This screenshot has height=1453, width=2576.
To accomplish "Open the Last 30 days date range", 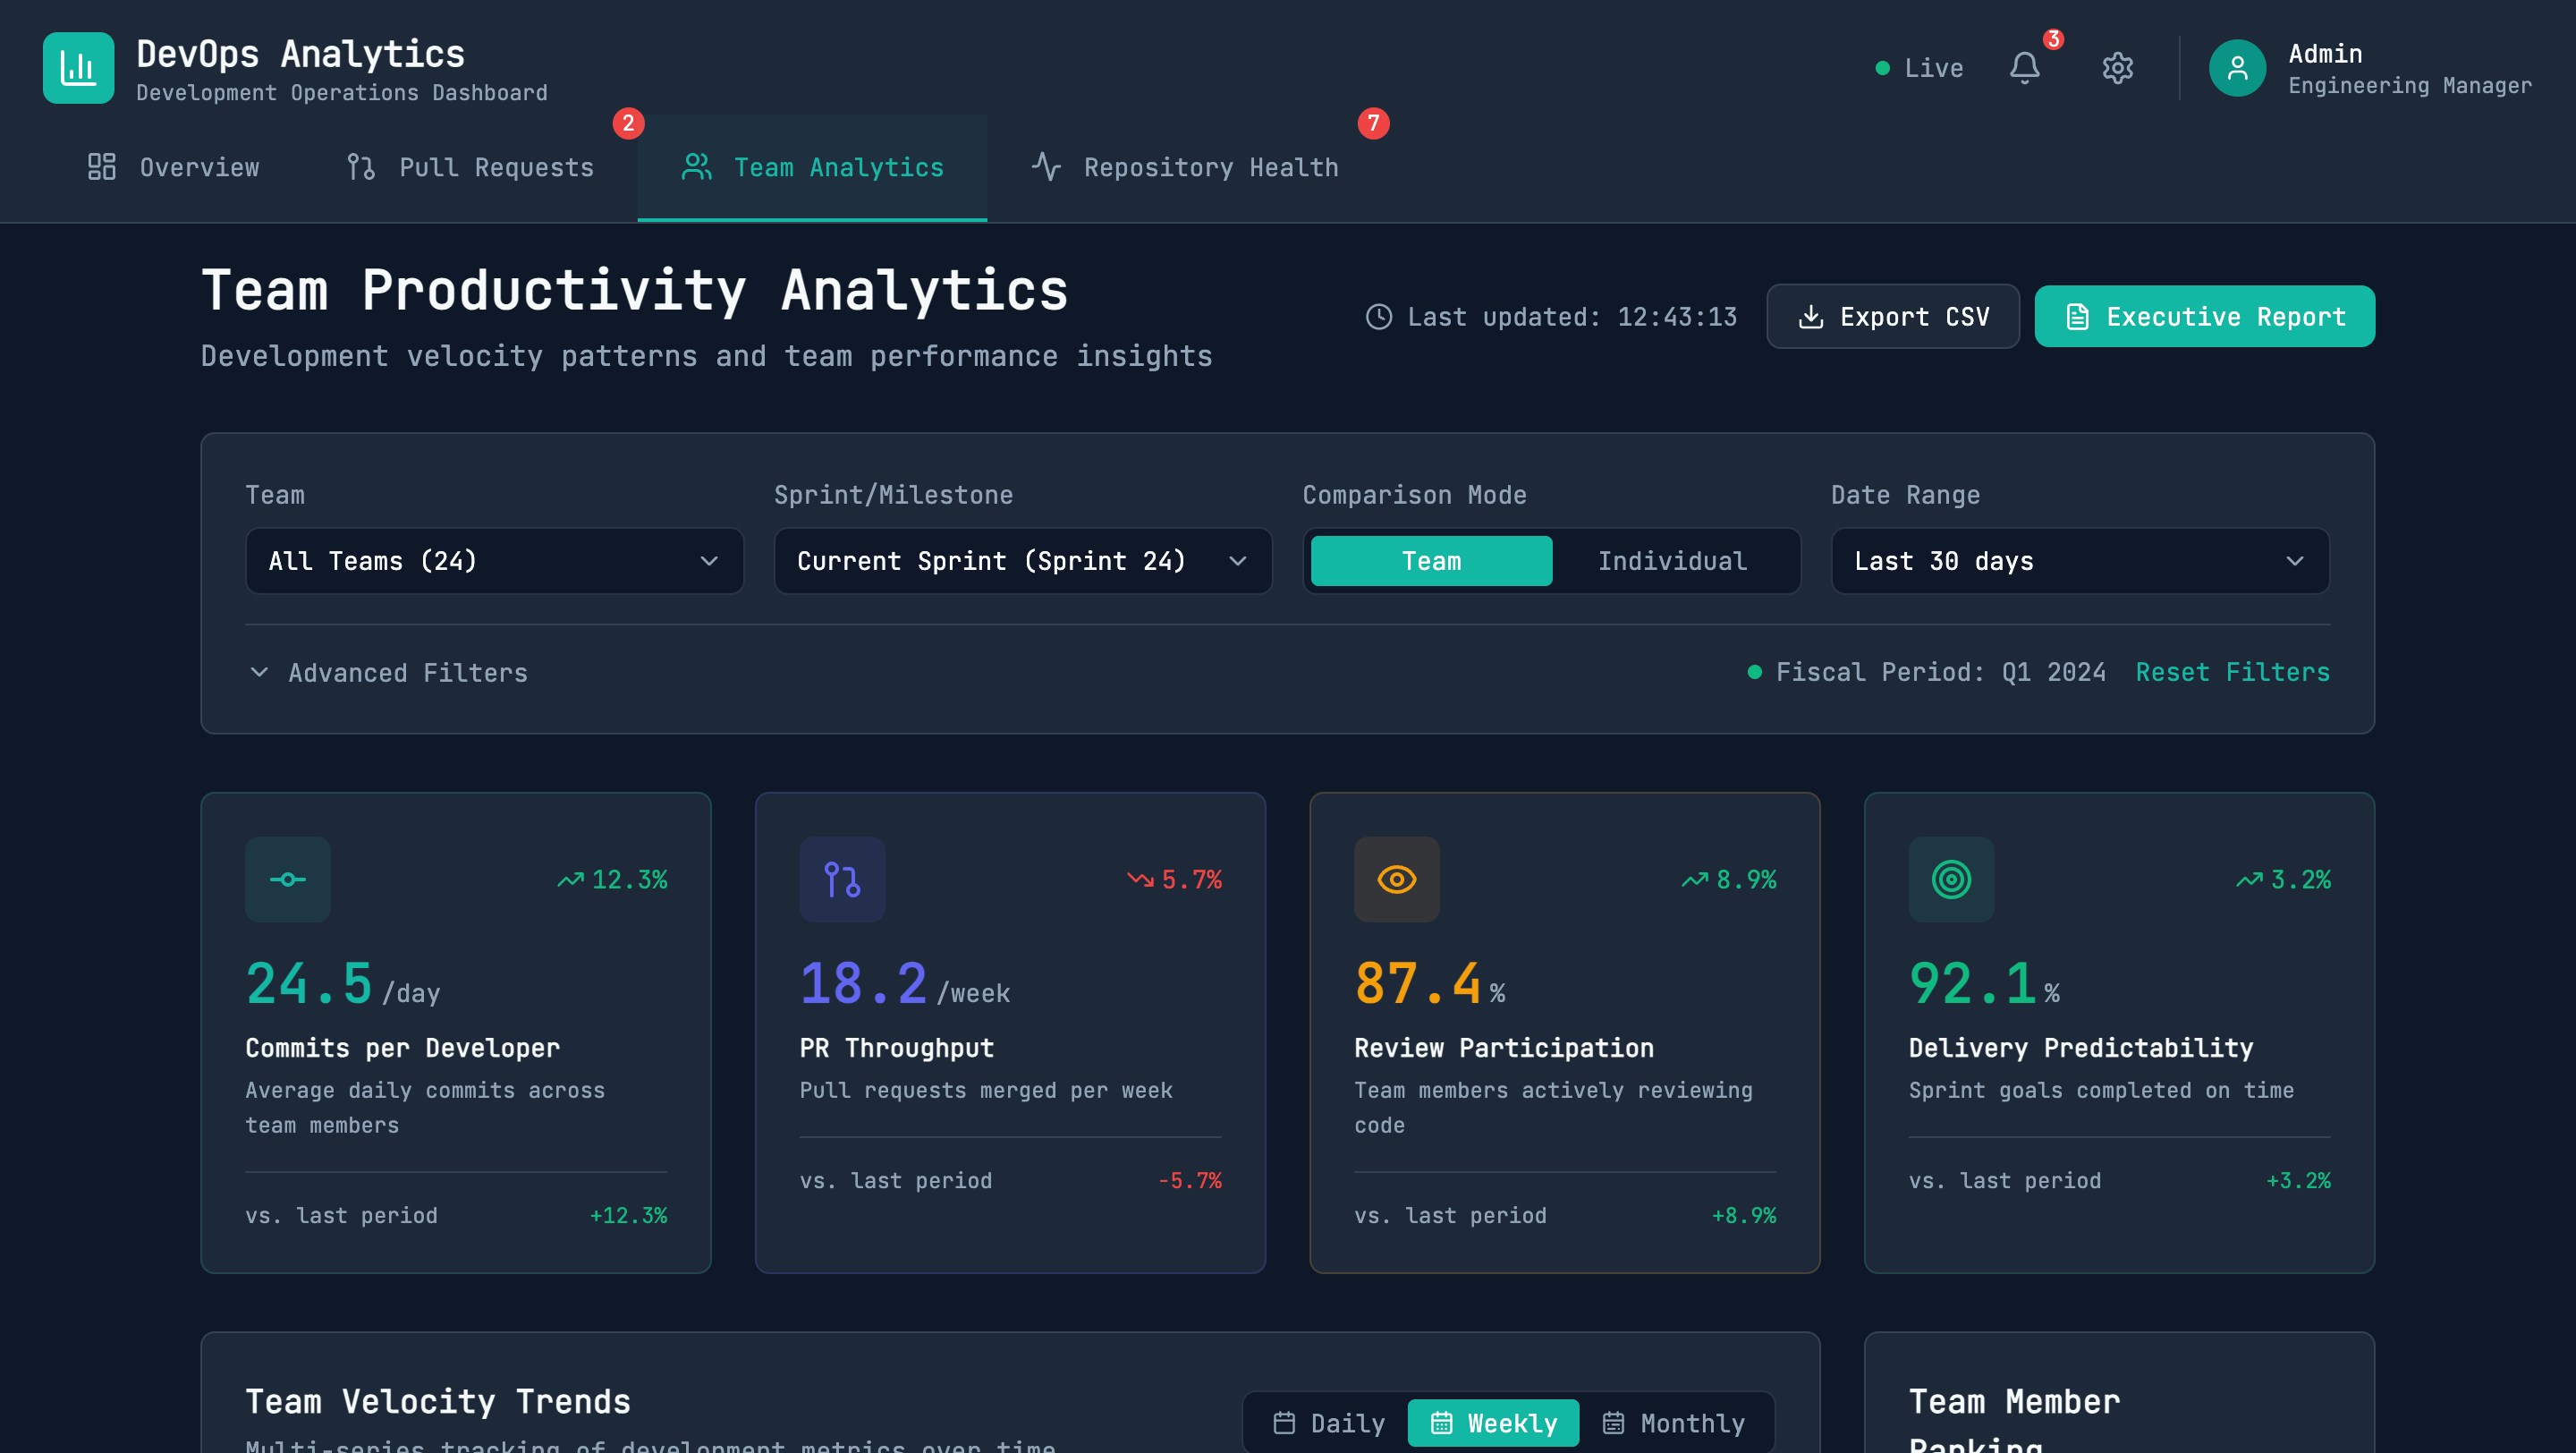I will pos(2079,561).
